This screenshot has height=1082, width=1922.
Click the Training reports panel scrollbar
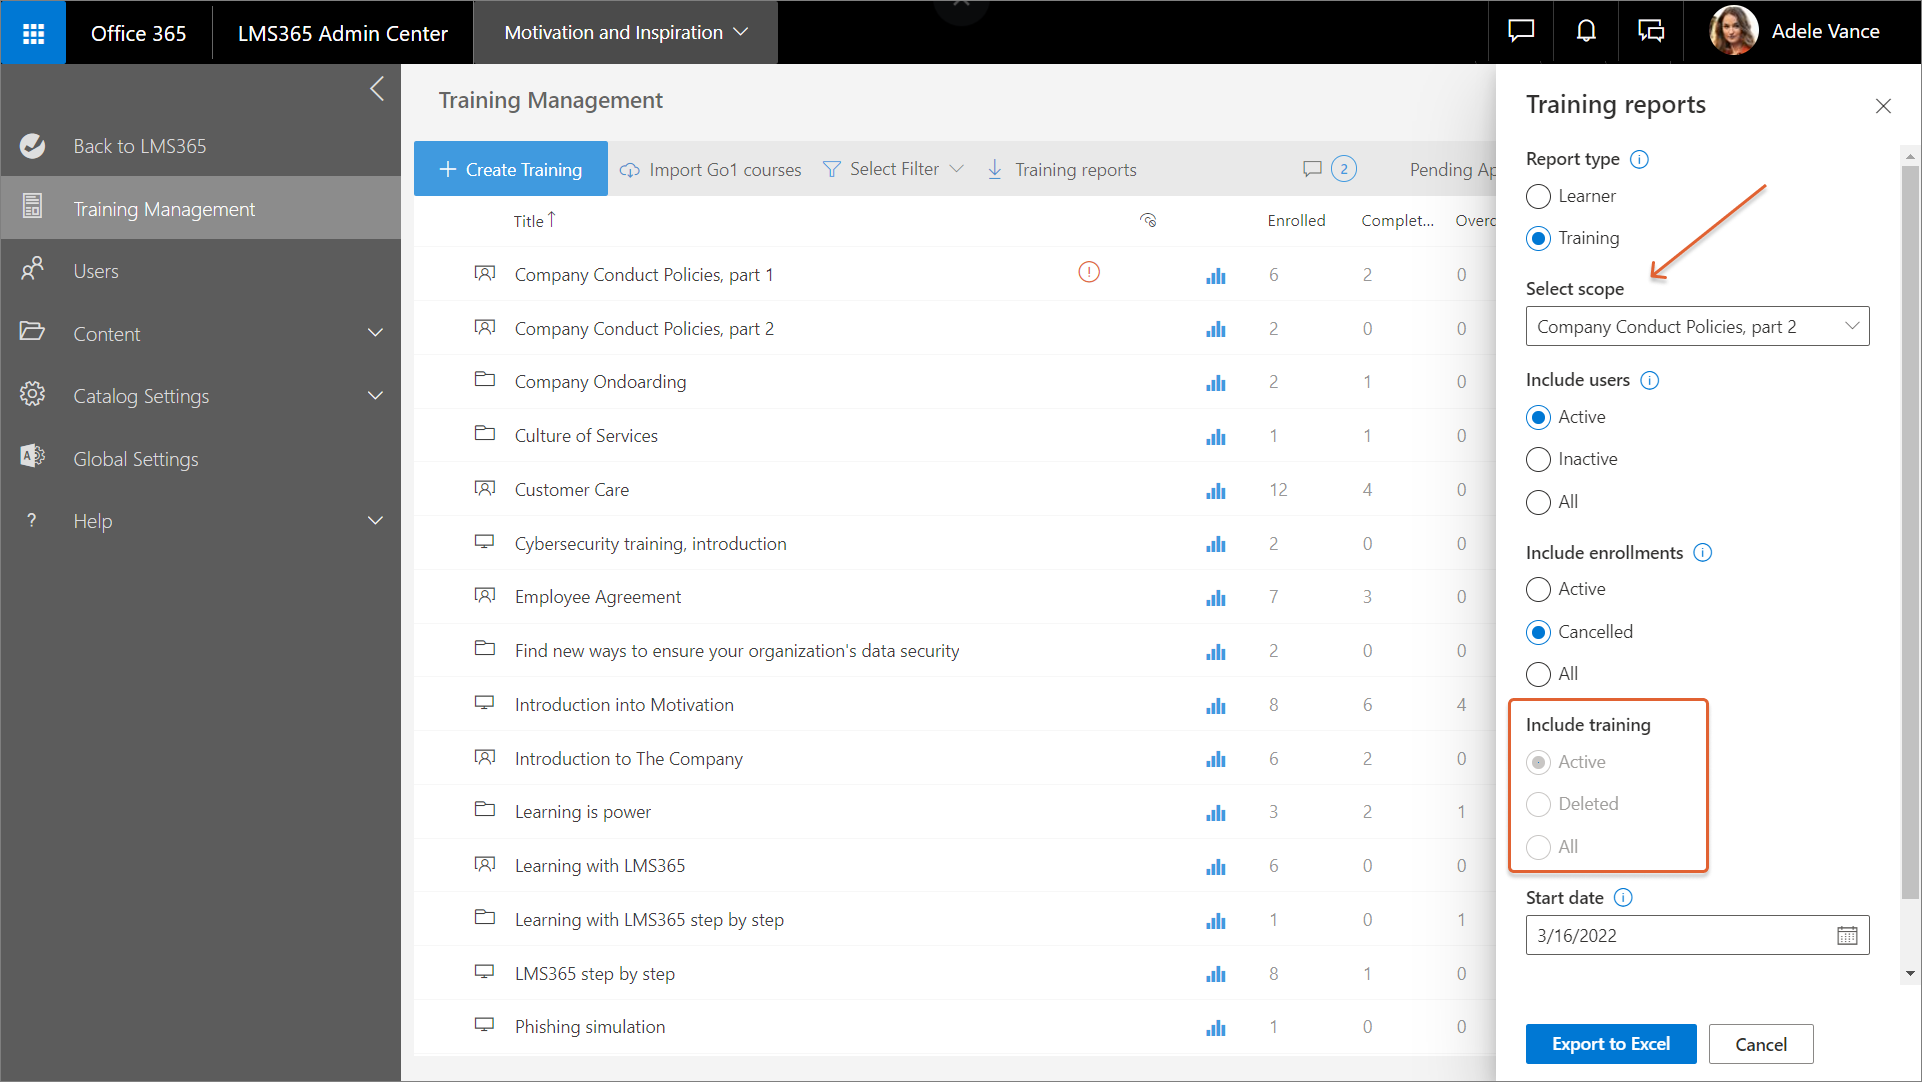click(x=1910, y=531)
